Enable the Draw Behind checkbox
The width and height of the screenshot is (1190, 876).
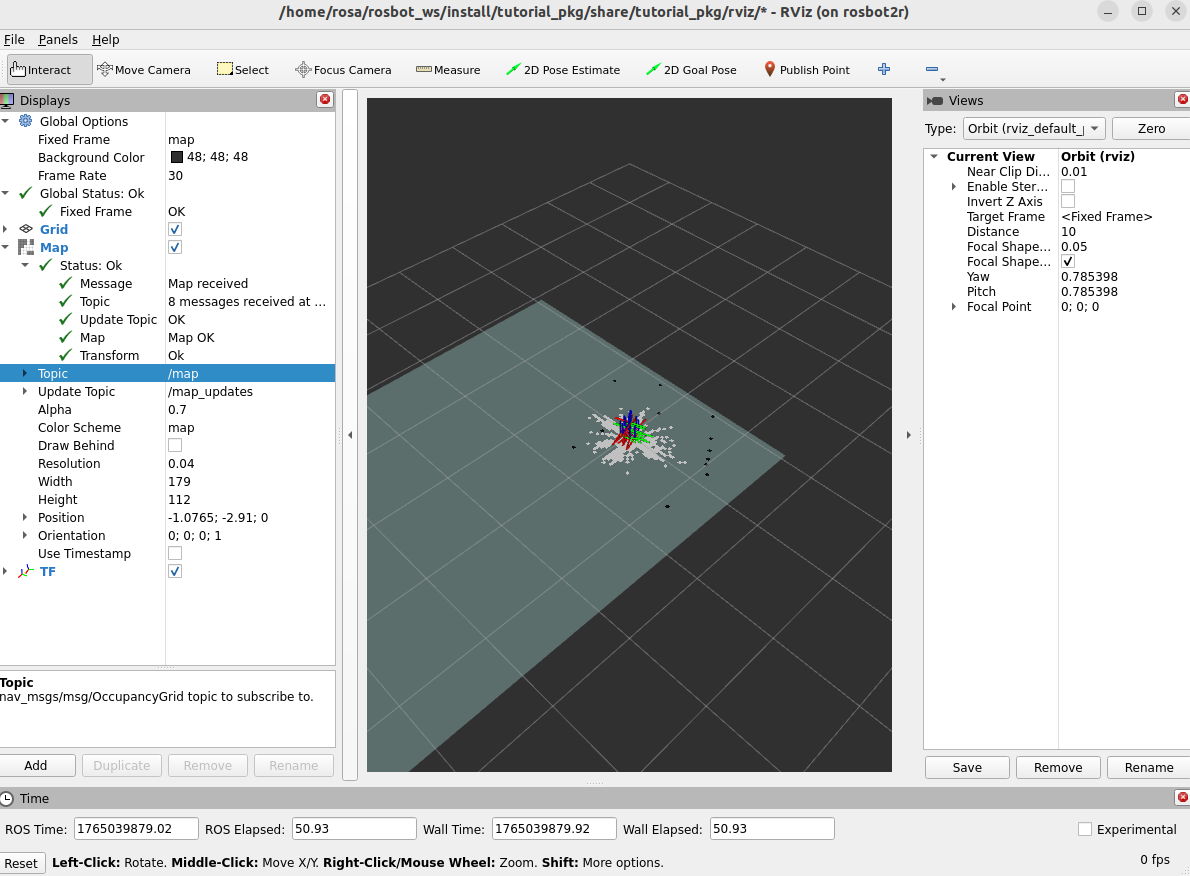175,445
